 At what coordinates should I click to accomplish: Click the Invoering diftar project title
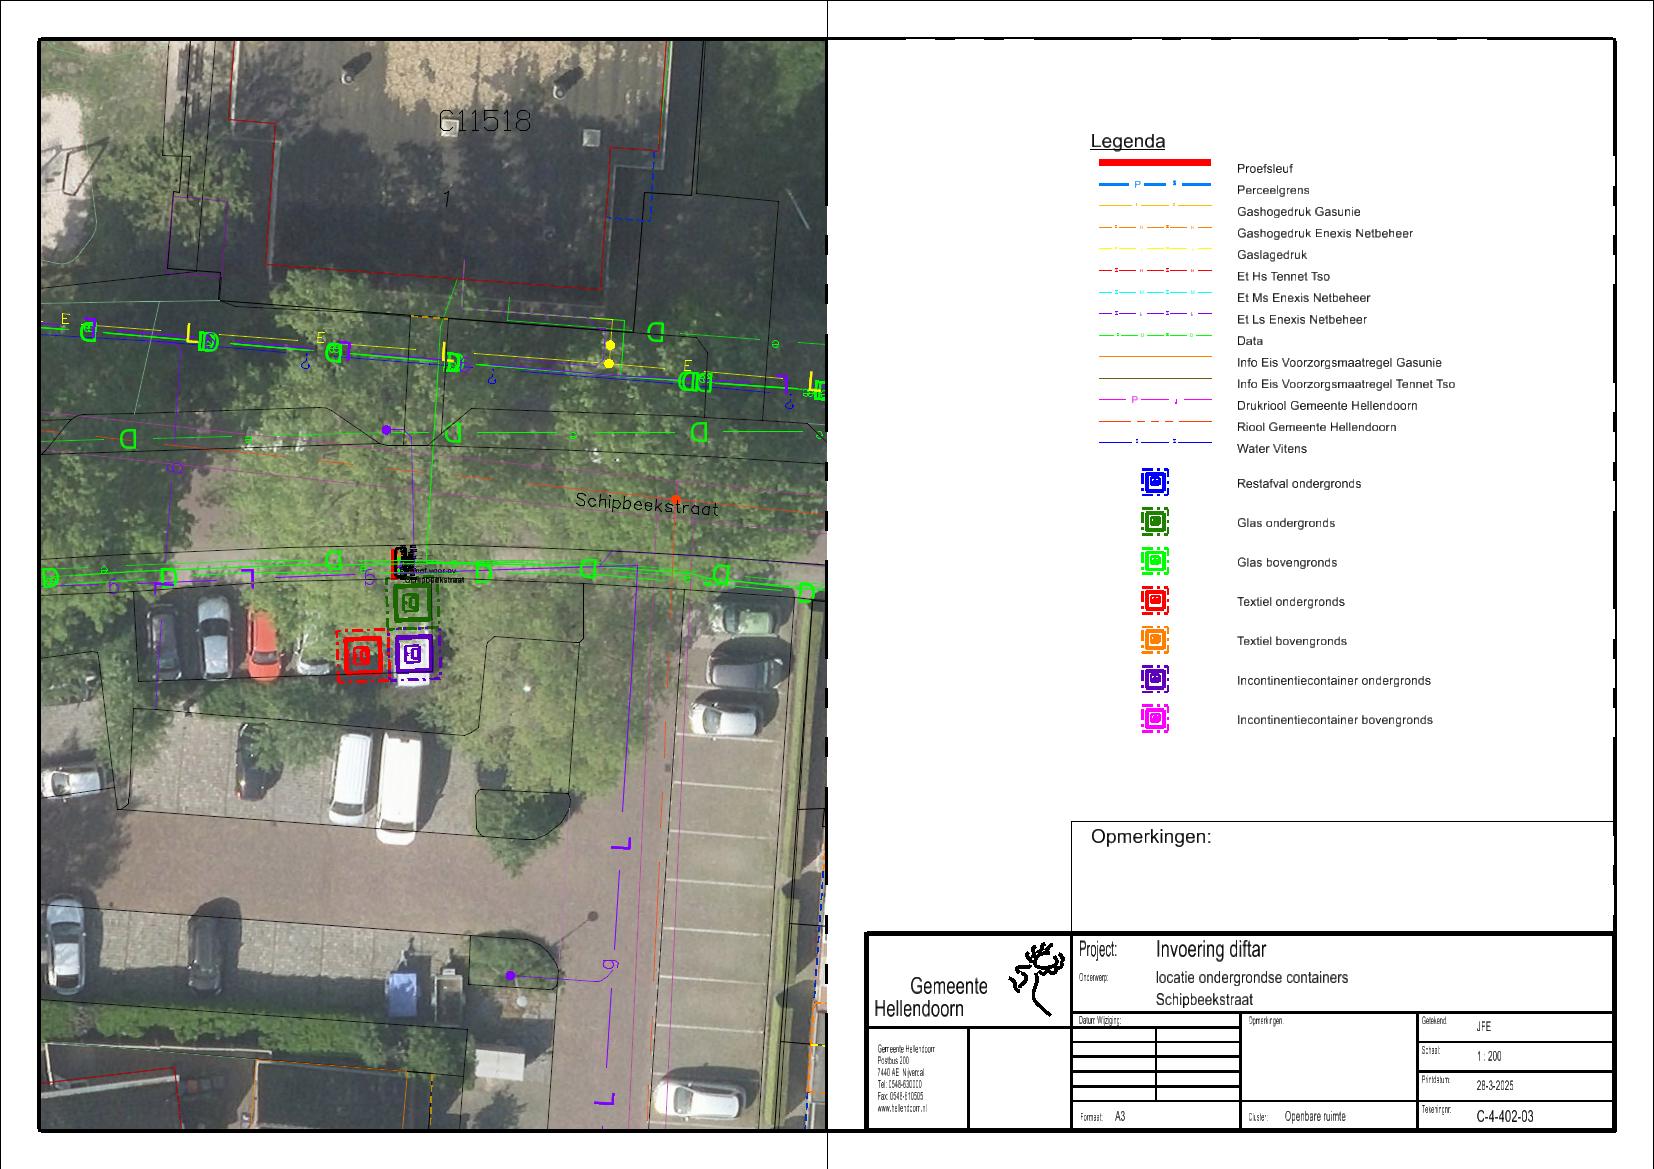pos(1210,949)
